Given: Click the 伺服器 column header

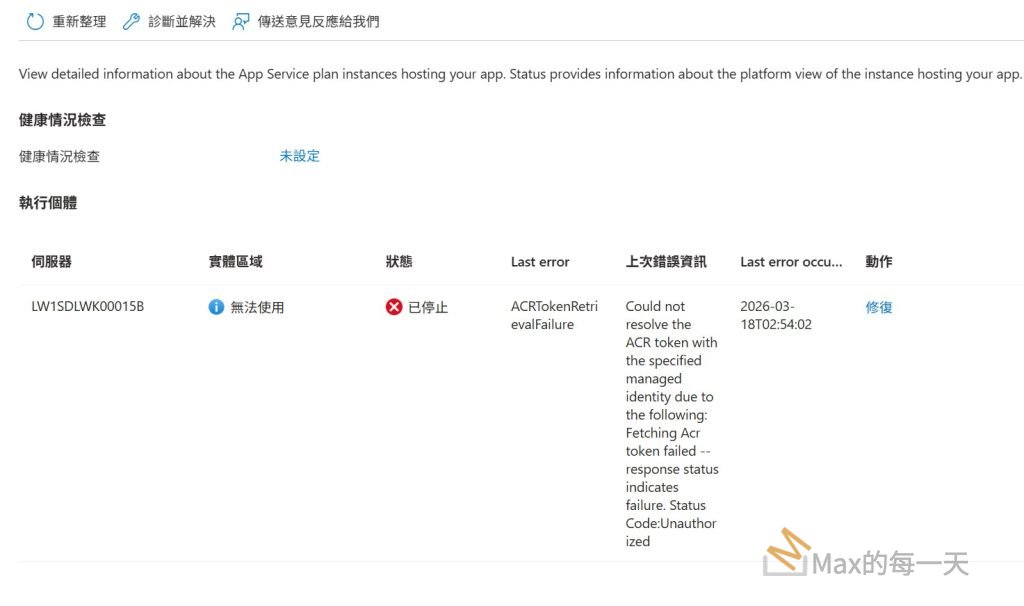Looking at the screenshot, I should (x=51, y=262).
